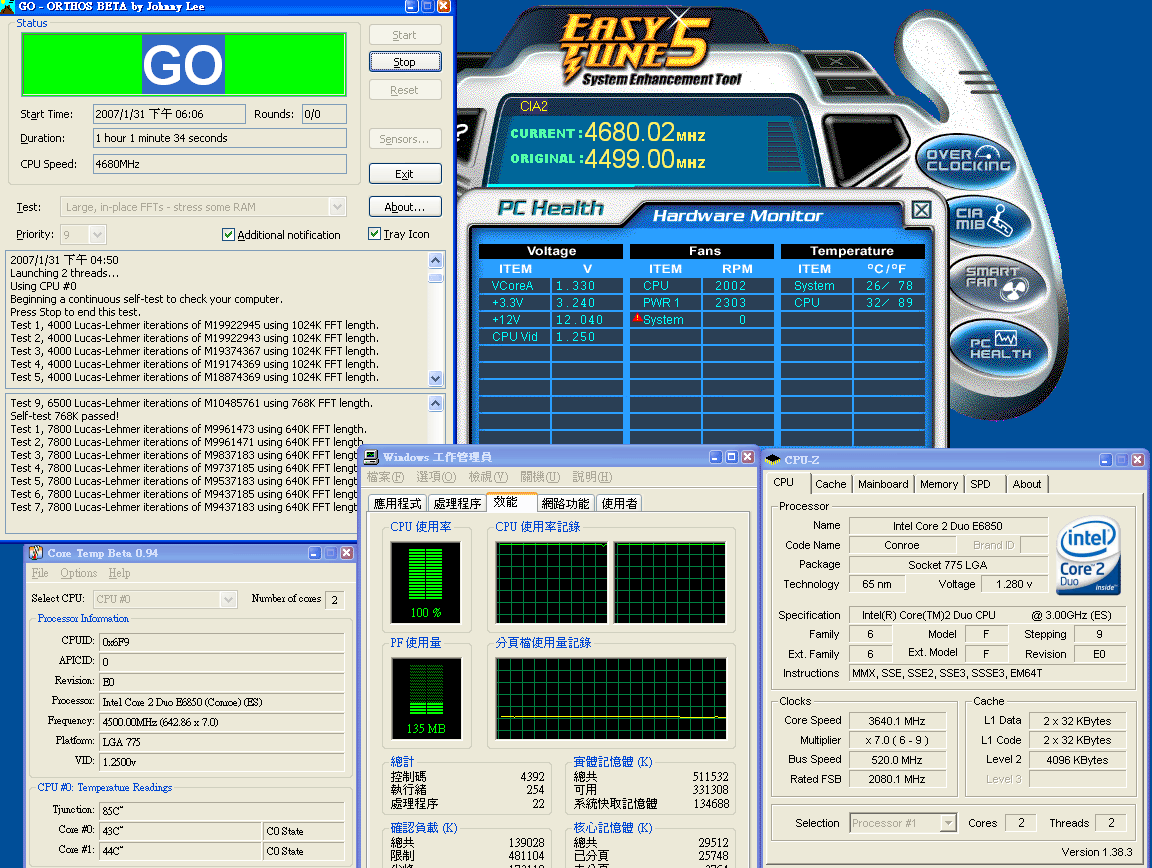Open the 檔案(F) menu in Task Manager
This screenshot has width=1152, height=868.
pyautogui.click(x=385, y=477)
